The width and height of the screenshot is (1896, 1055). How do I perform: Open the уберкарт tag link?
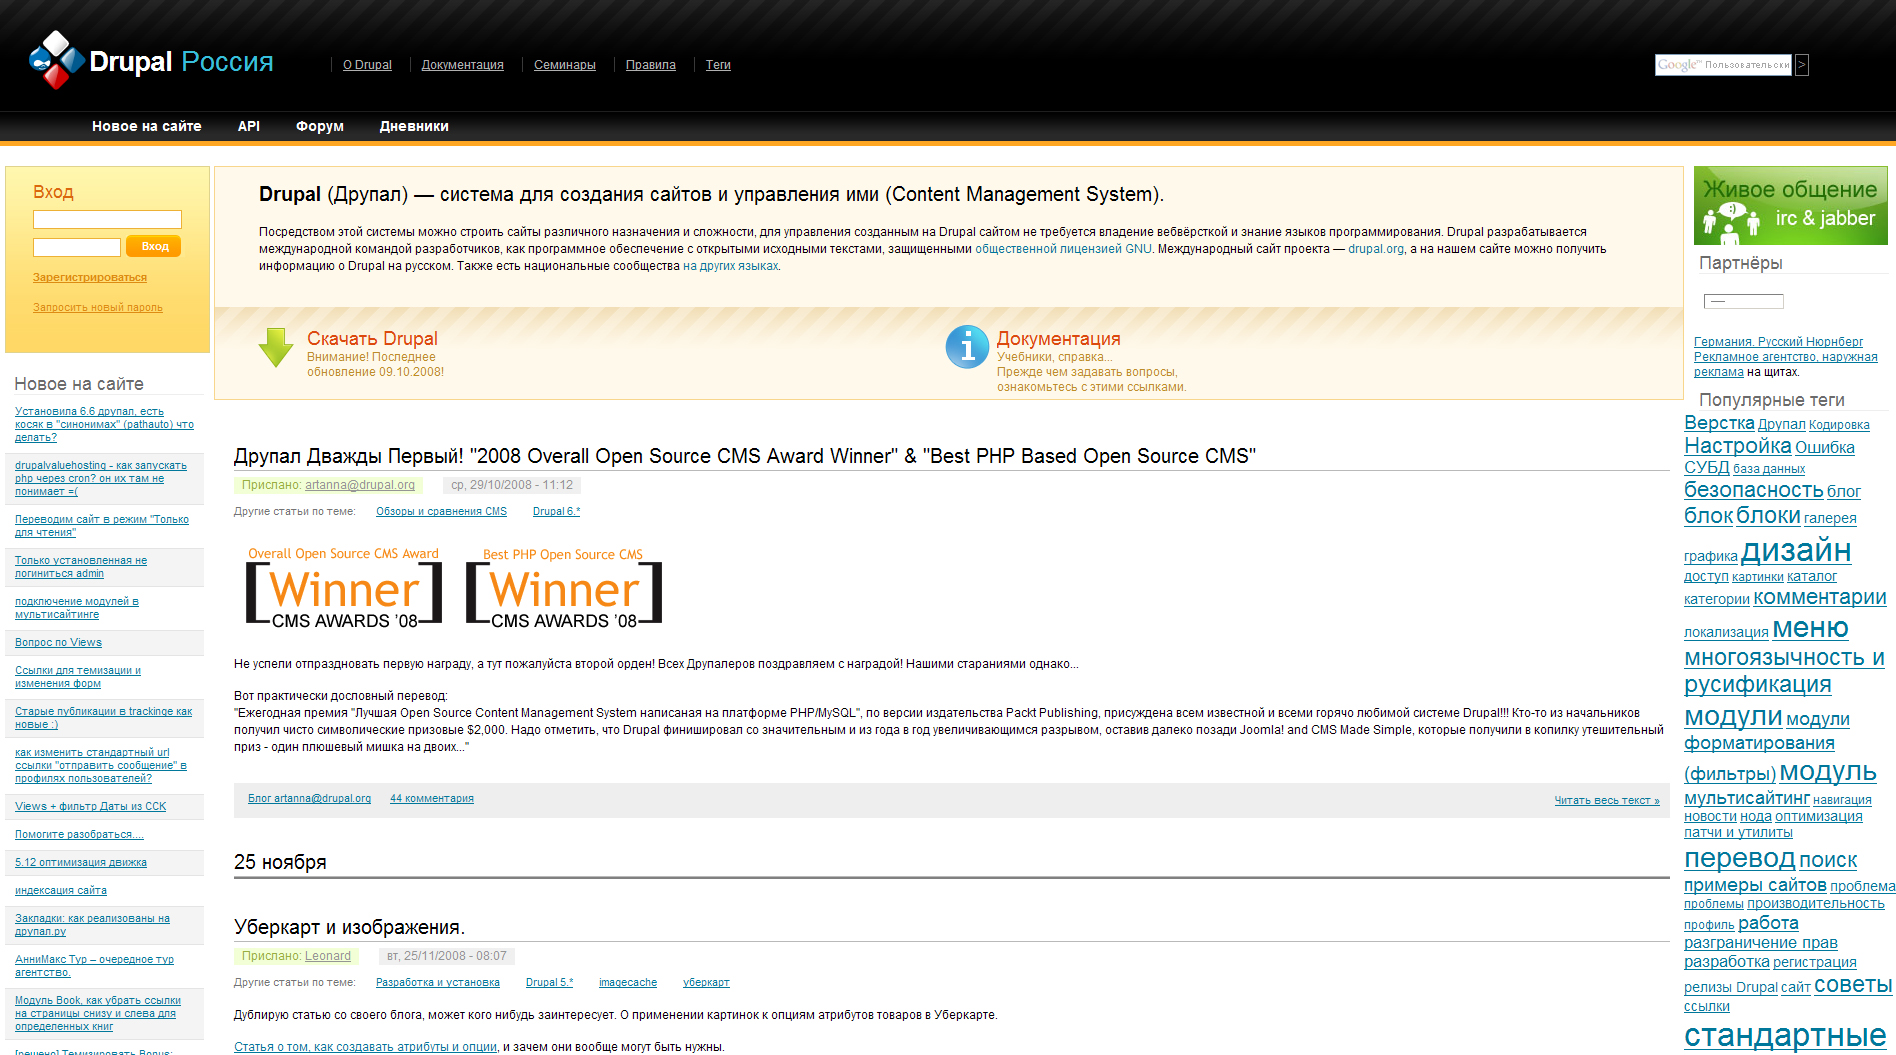tap(706, 982)
